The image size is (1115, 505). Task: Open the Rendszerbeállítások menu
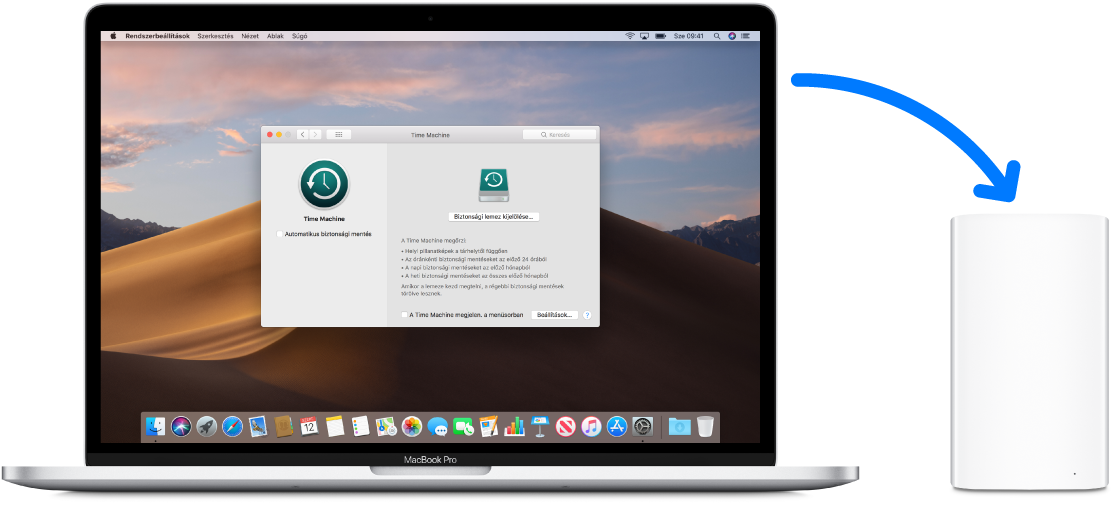point(157,36)
